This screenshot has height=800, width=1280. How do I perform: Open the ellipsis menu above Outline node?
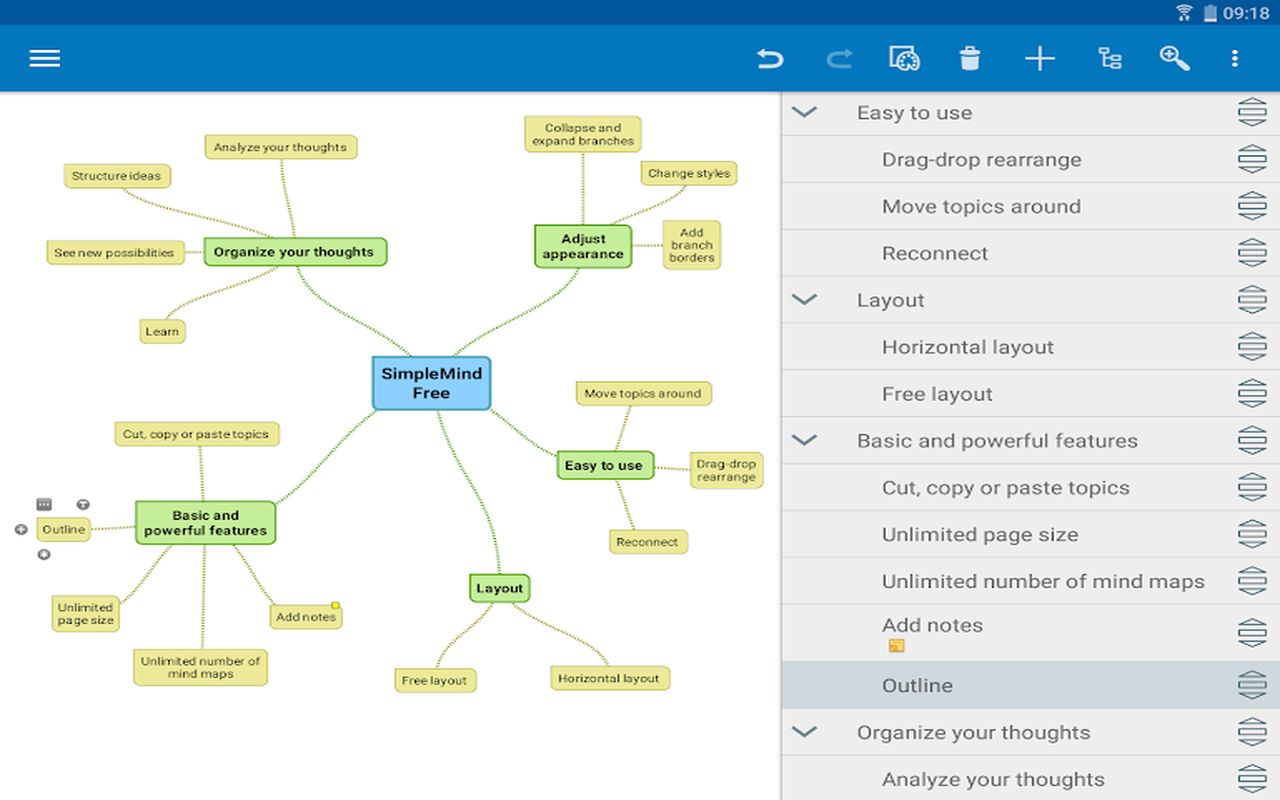(44, 505)
